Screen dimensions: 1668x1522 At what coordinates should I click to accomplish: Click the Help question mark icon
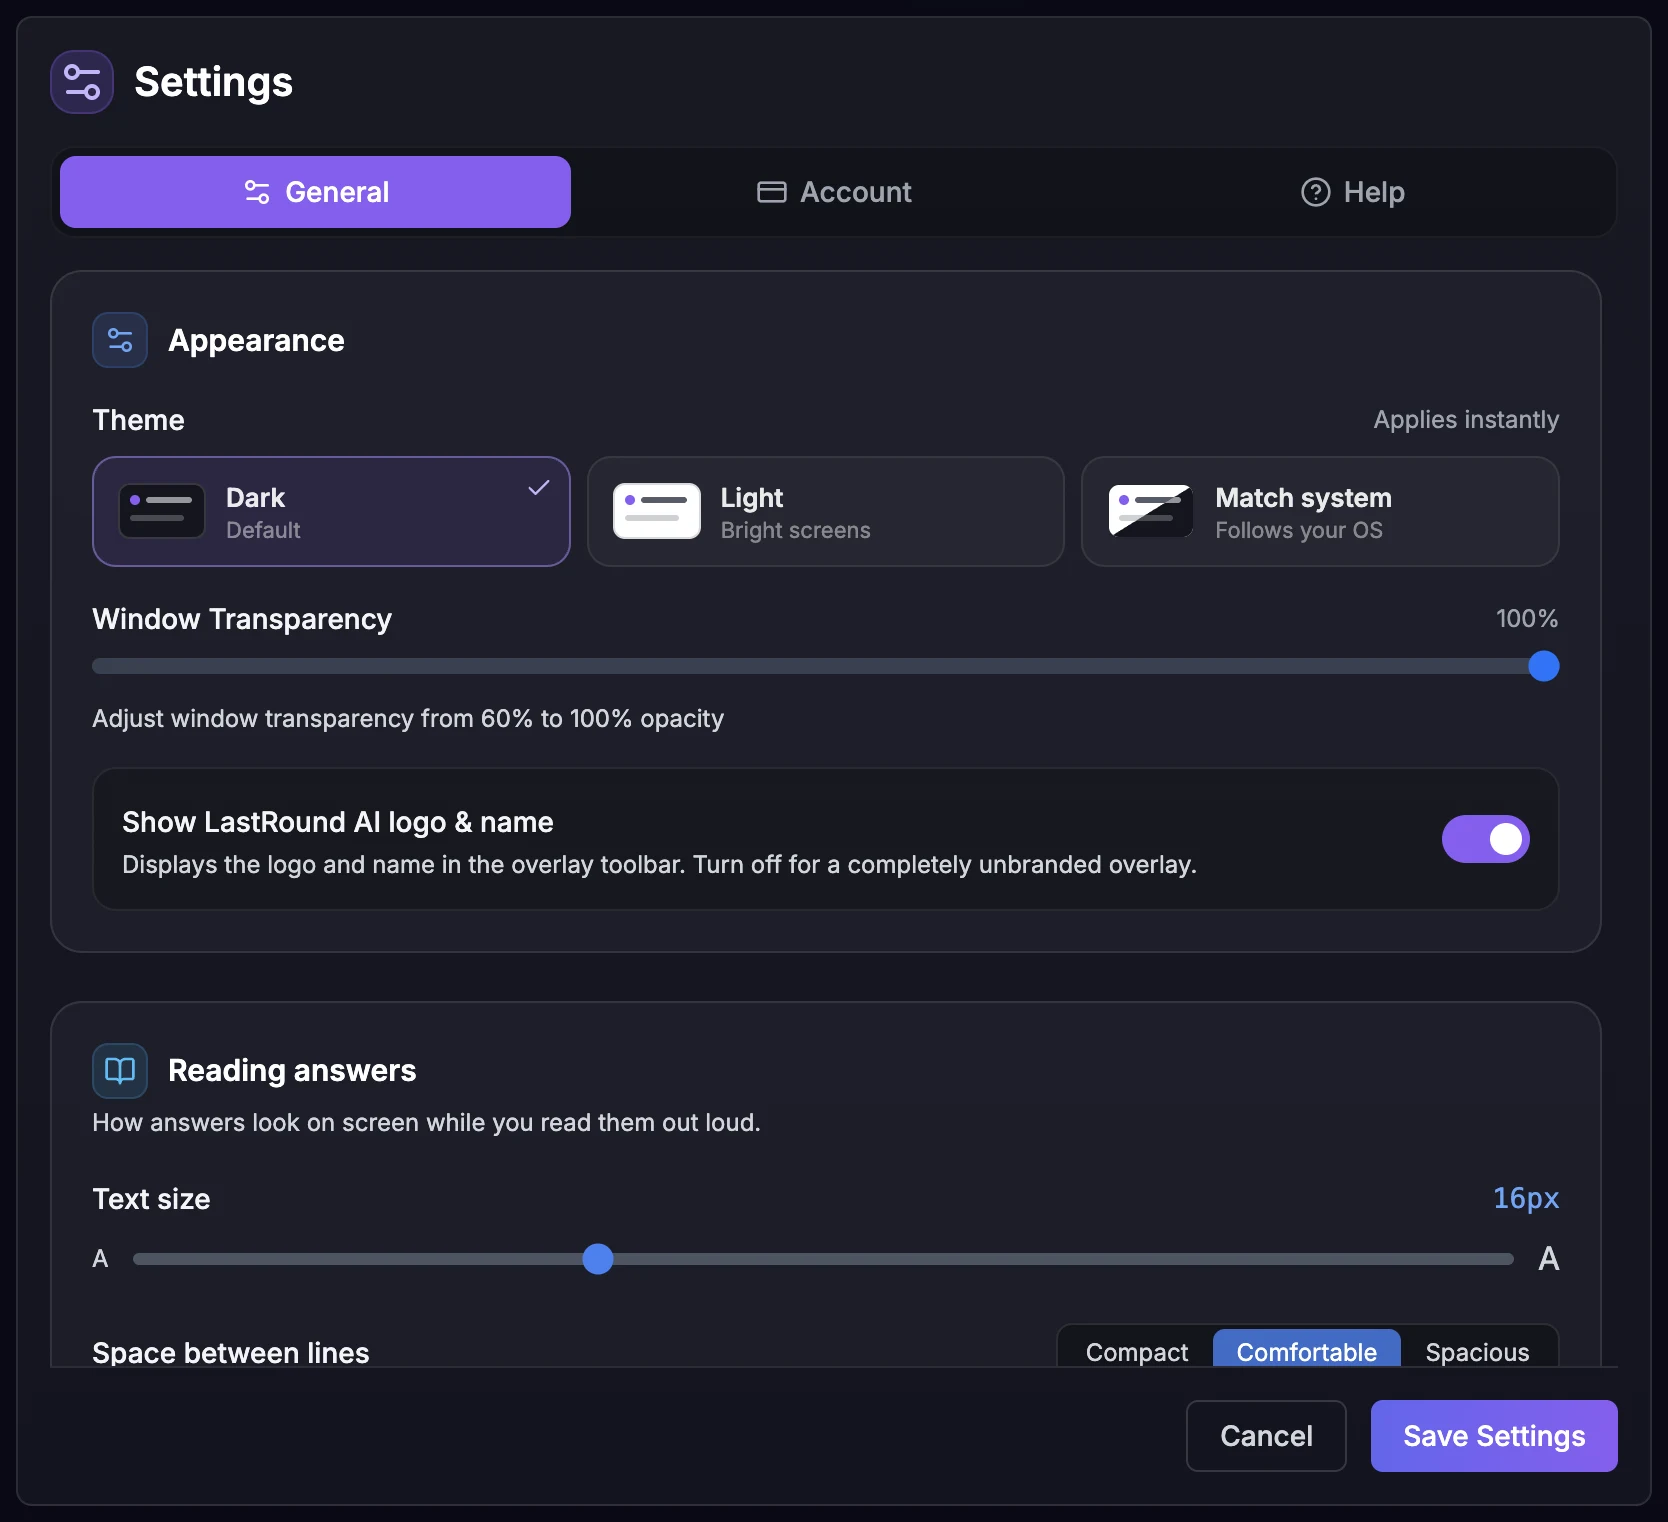[x=1315, y=192]
